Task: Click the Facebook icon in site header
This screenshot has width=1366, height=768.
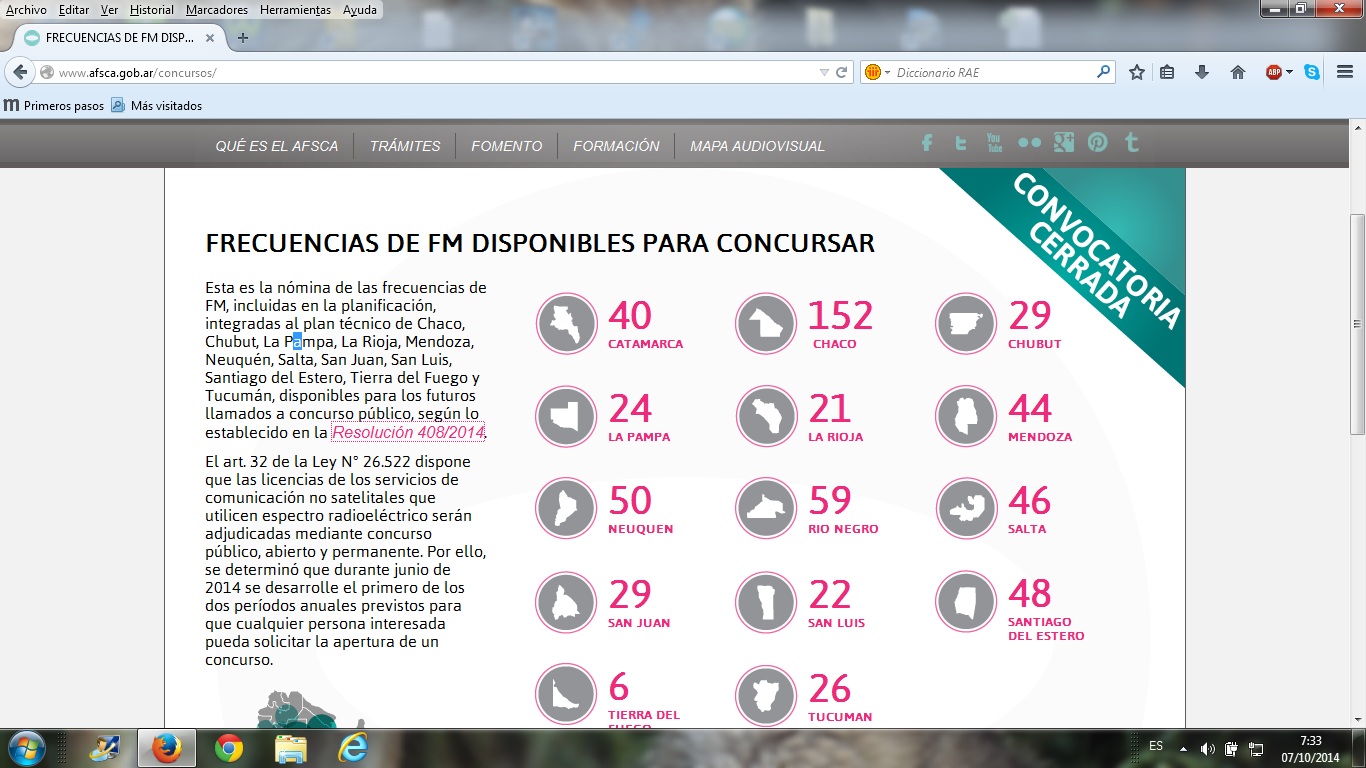Action: coord(927,143)
